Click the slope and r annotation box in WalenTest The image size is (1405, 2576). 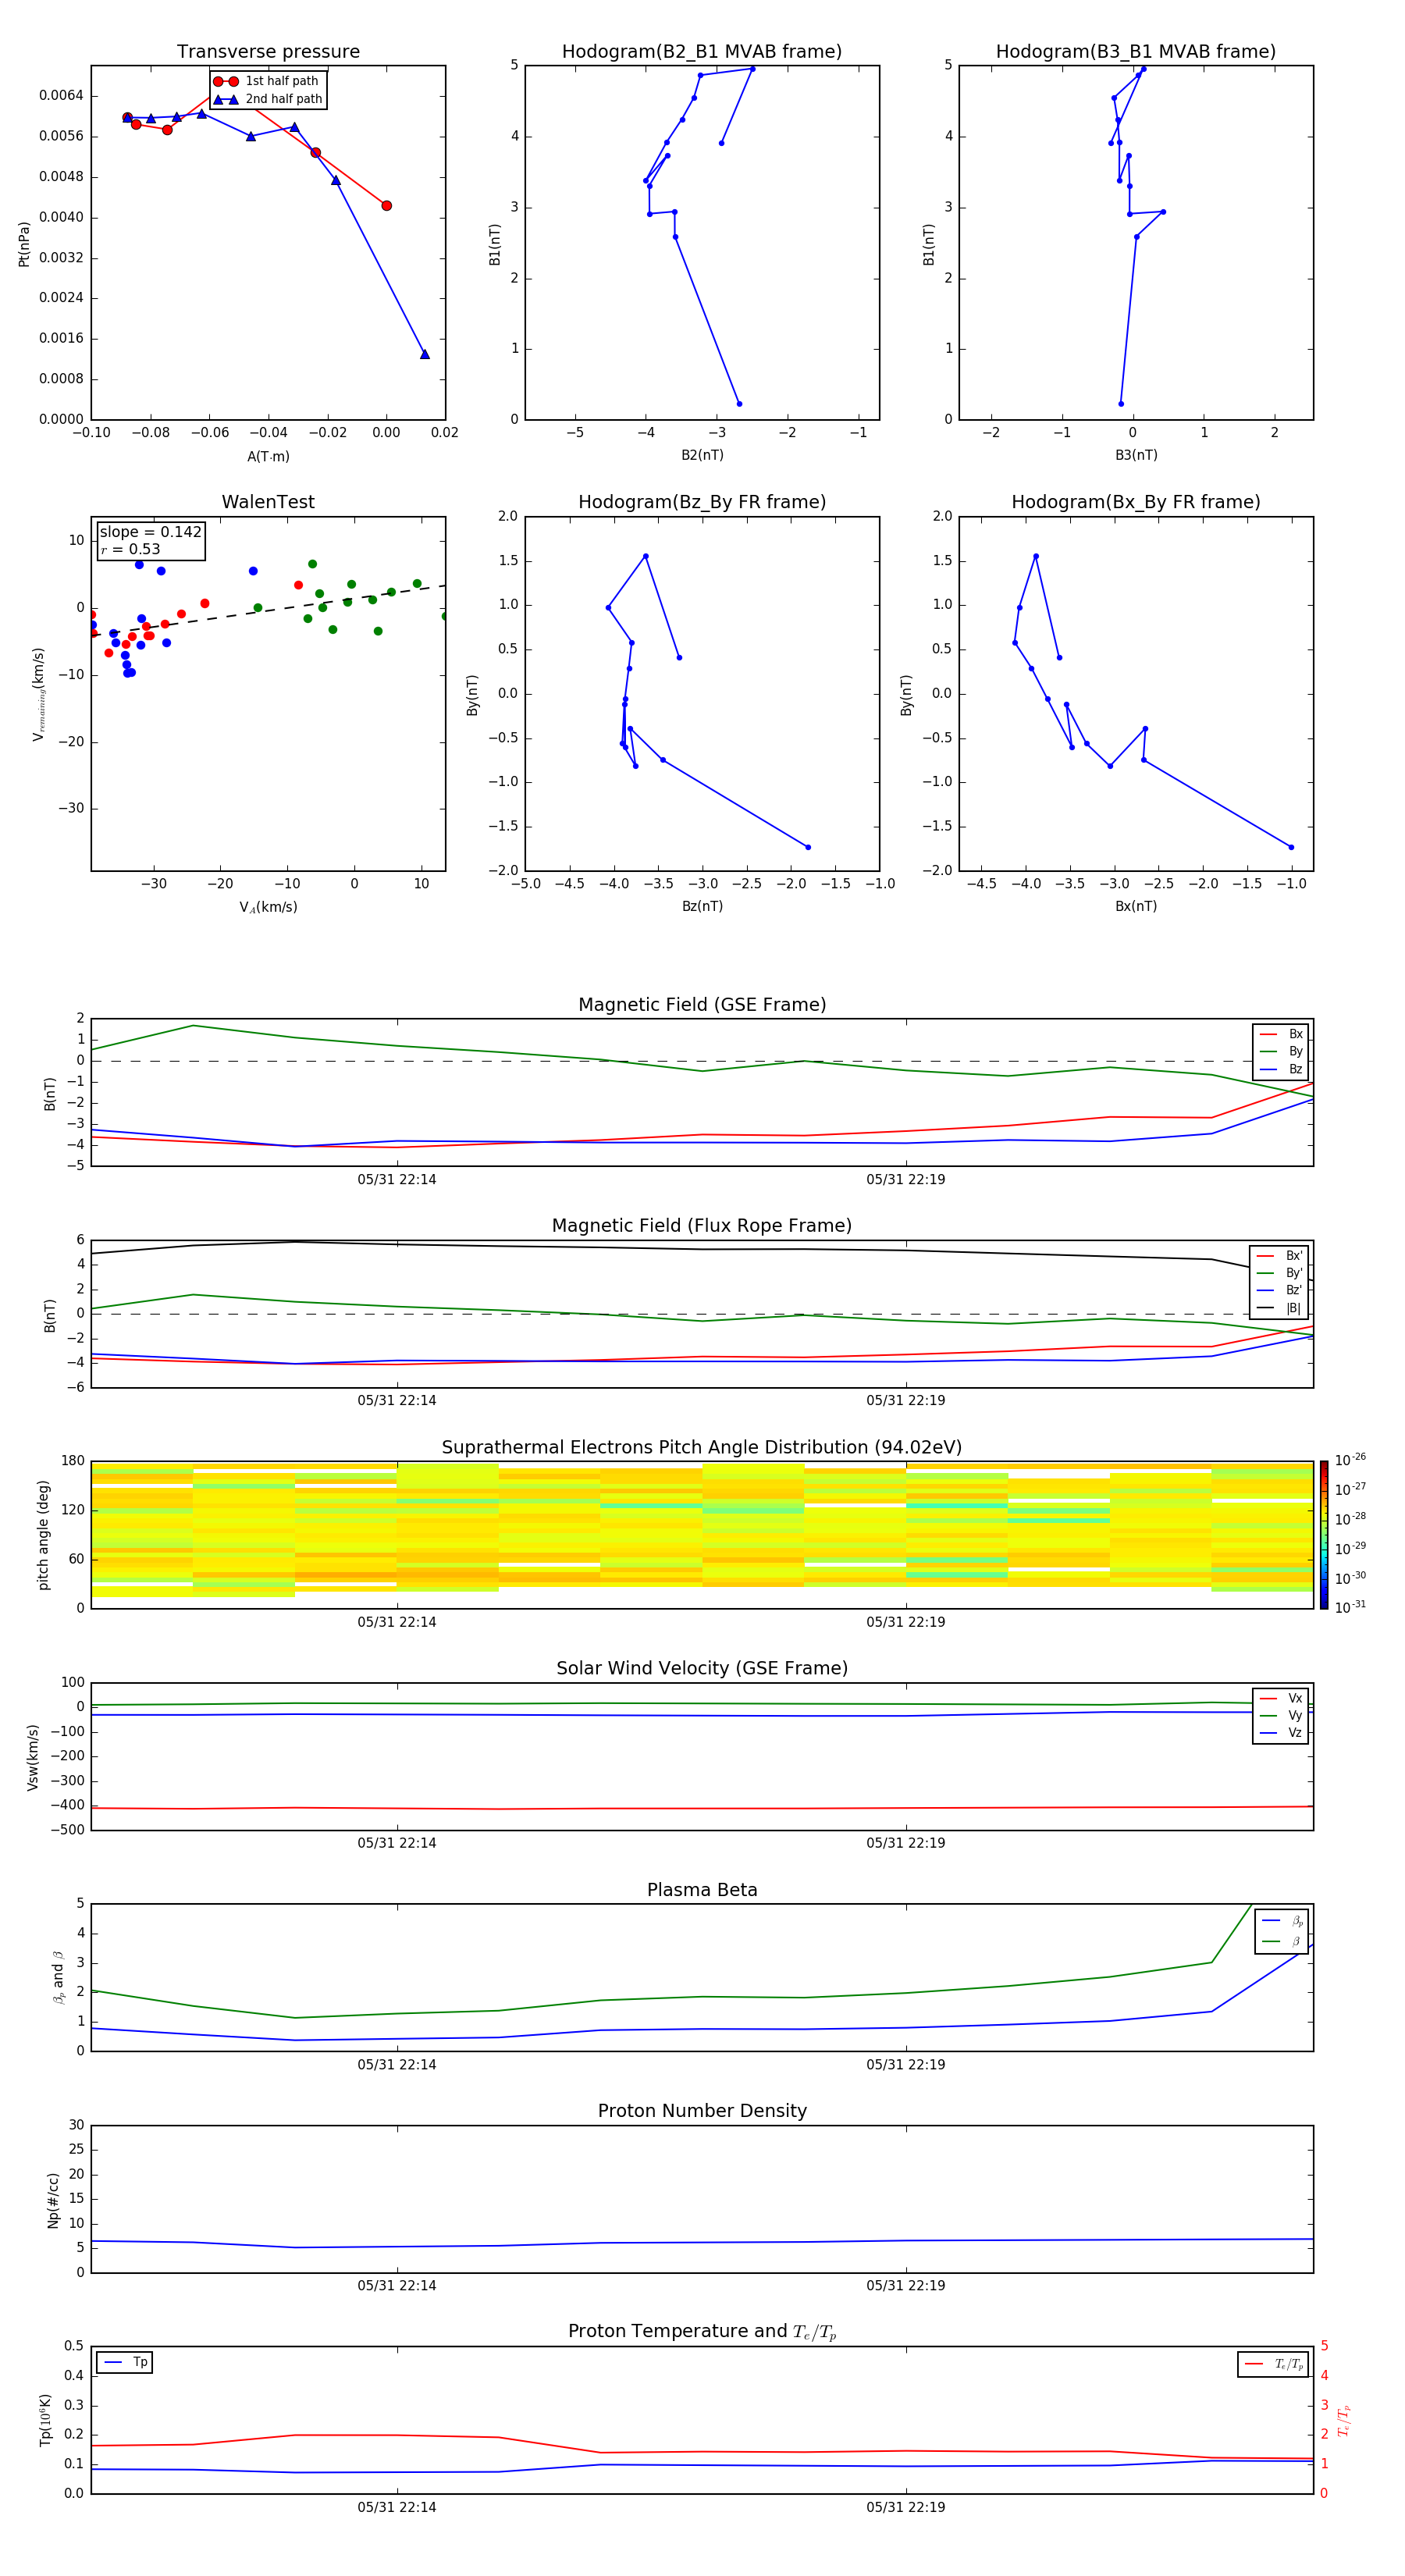[150, 540]
